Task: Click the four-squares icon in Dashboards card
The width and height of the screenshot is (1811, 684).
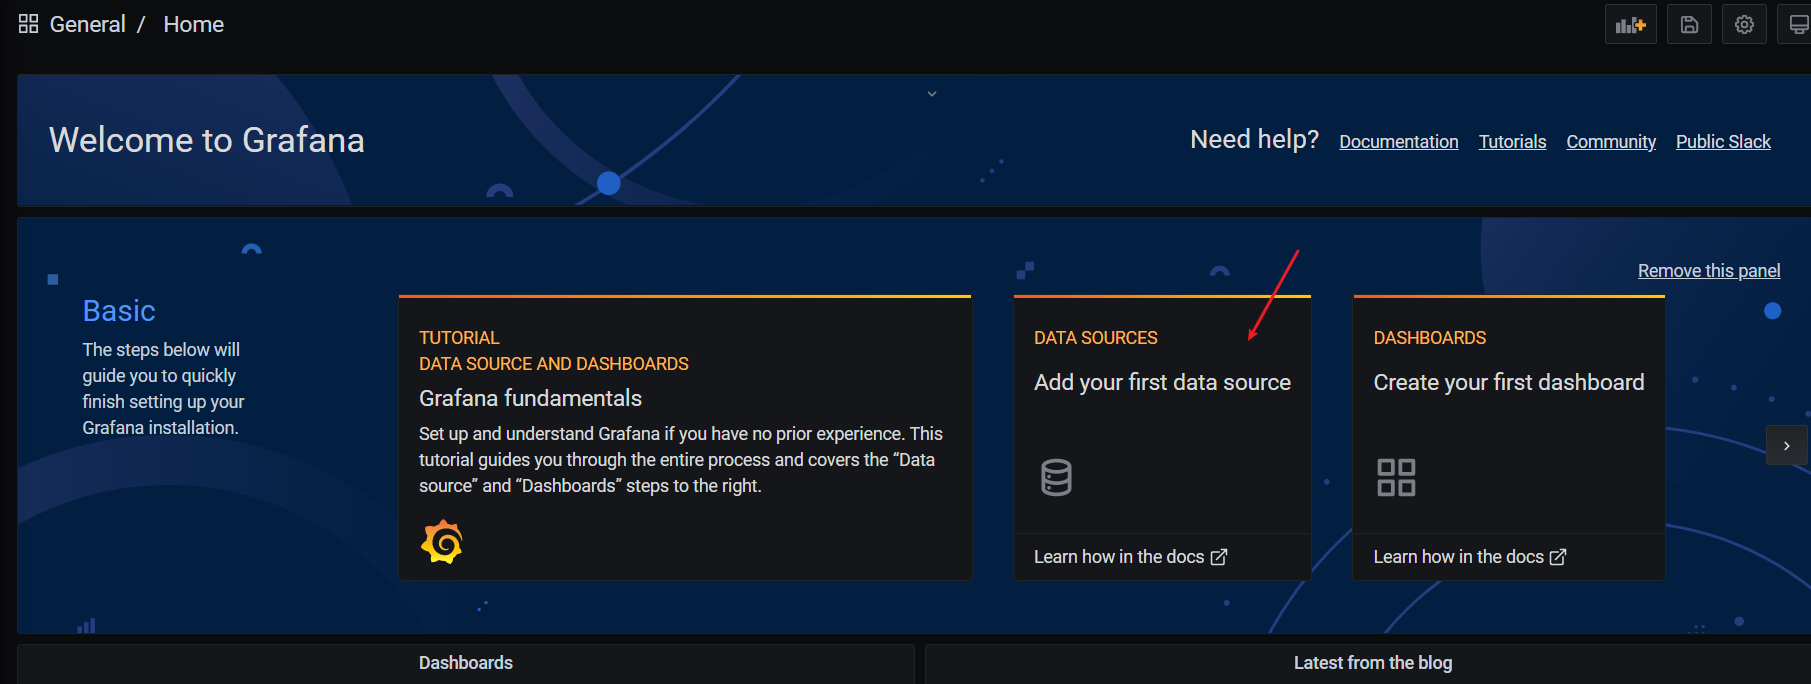Action: (x=1396, y=478)
